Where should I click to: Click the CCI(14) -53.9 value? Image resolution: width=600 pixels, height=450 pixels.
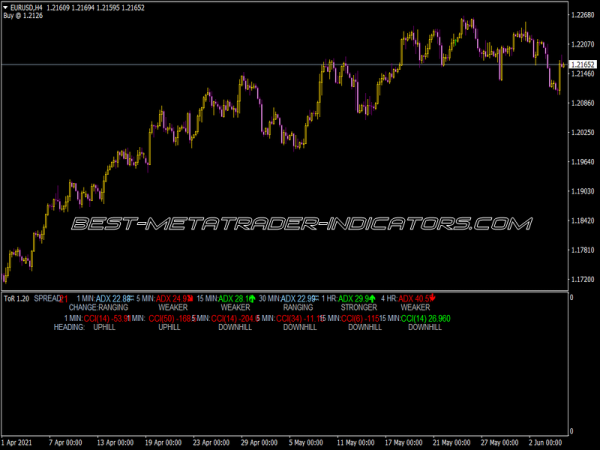[x=107, y=318]
